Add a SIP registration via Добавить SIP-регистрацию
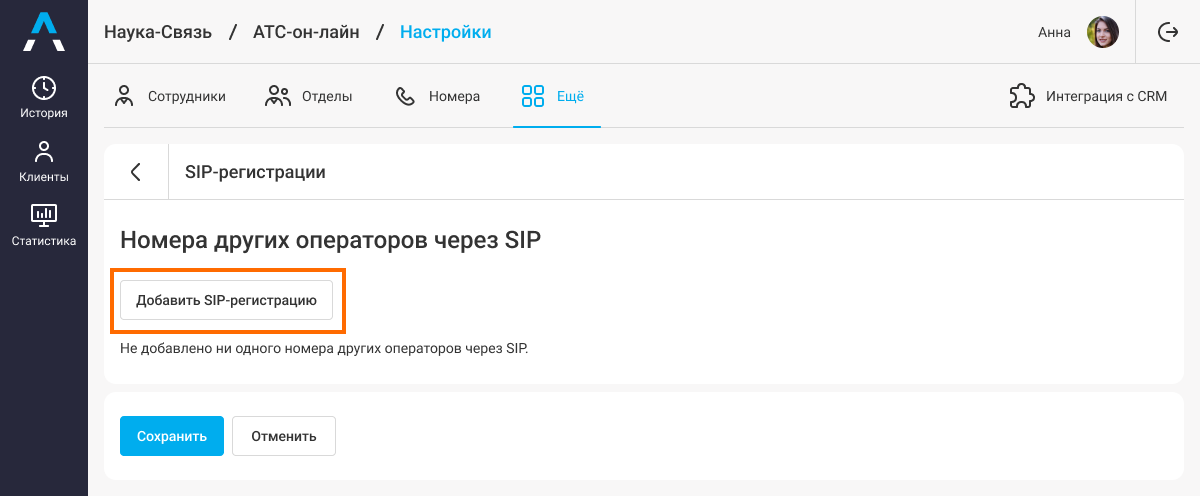The image size is (1200, 496). coord(226,299)
